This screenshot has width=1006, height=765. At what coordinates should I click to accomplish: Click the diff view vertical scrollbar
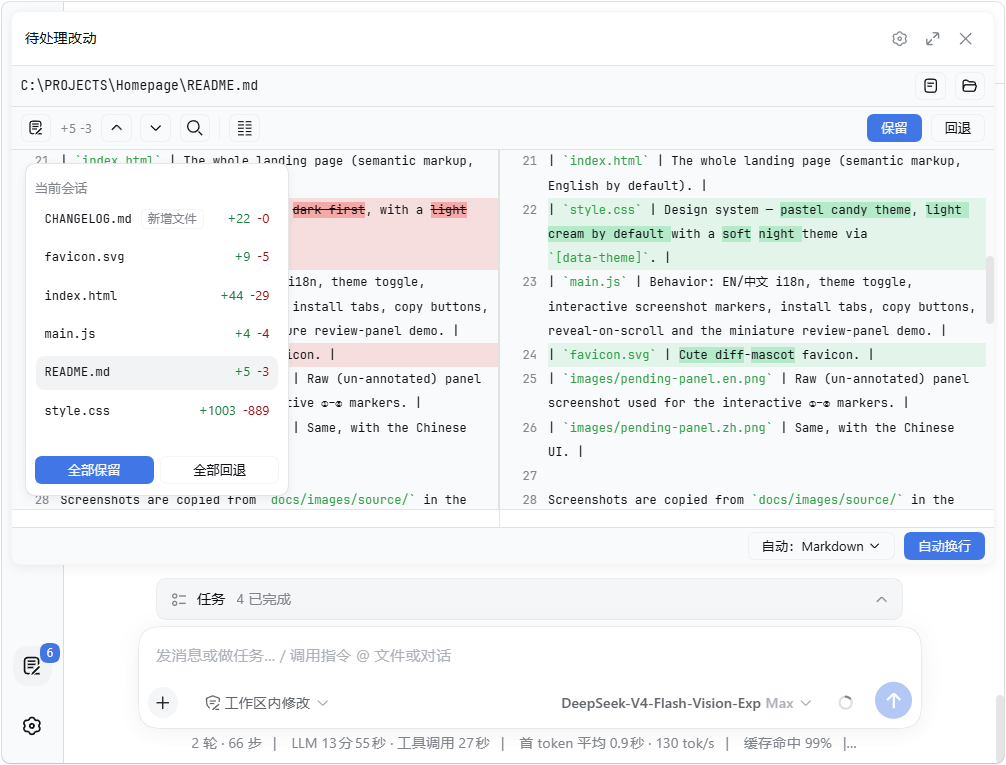point(990,289)
